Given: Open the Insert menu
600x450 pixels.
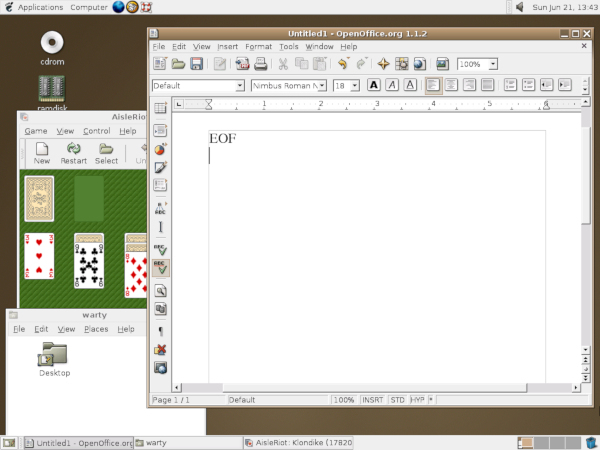Looking at the screenshot, I should (x=227, y=47).
